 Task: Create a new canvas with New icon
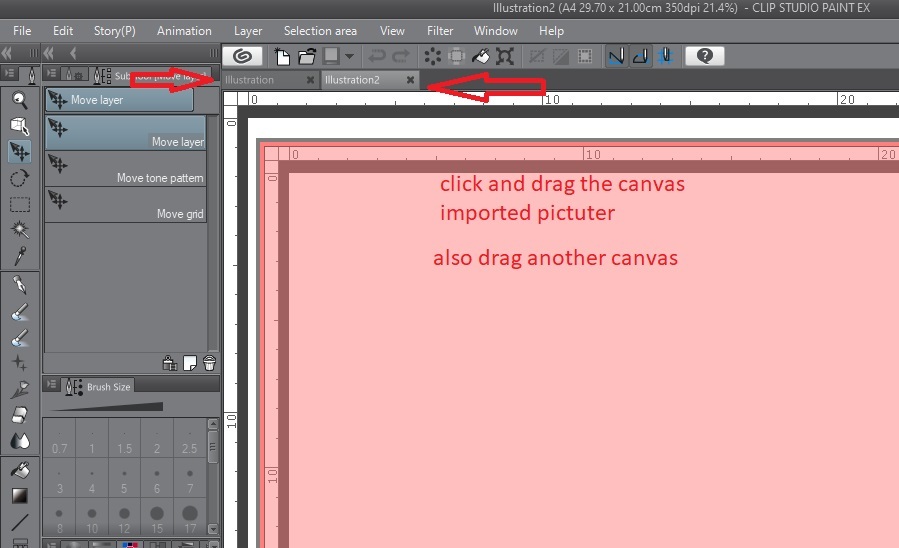click(282, 56)
